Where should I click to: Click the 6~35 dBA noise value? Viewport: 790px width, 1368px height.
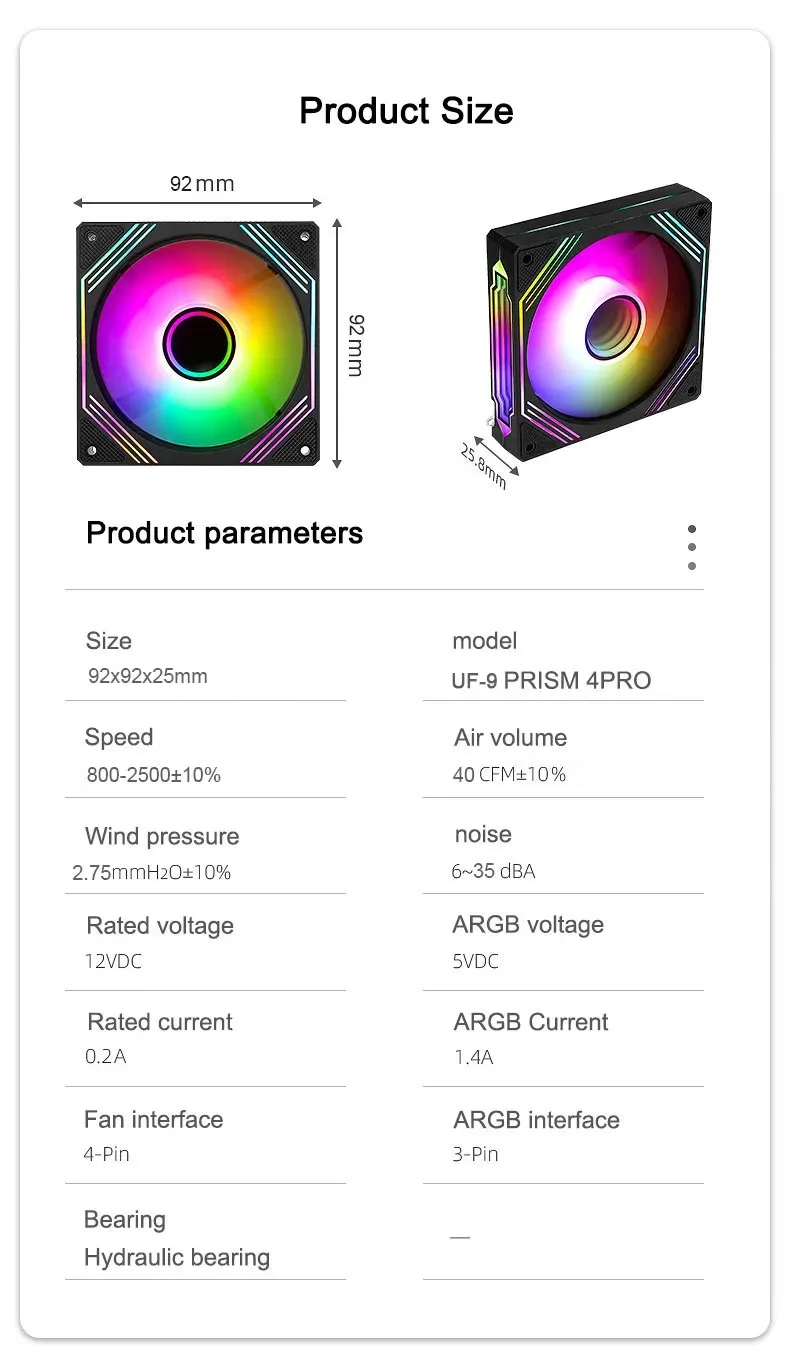click(x=493, y=871)
